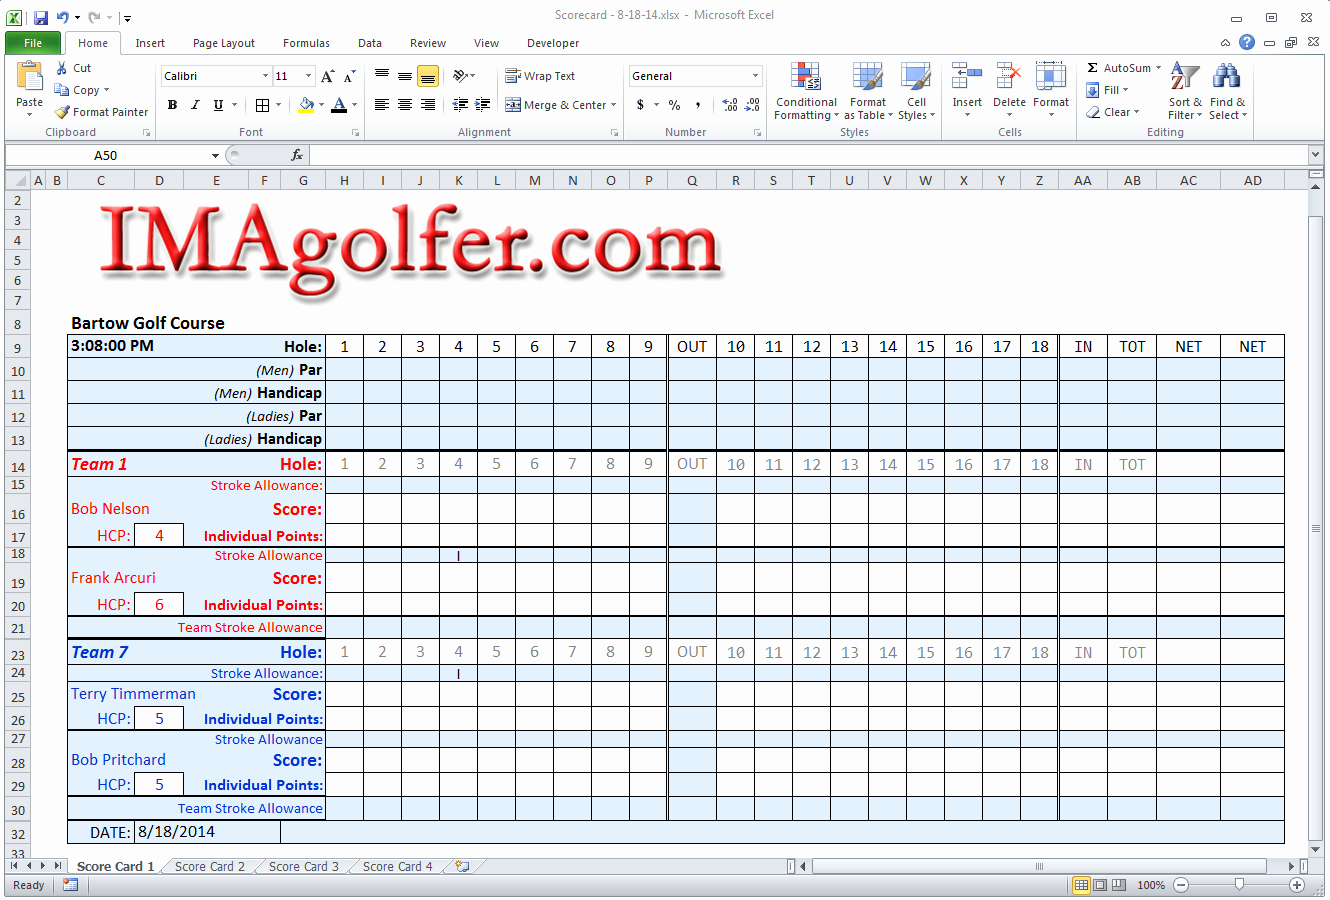Expand AutoSum dropdown arrow
This screenshot has height=900, width=1330.
[x=1159, y=68]
